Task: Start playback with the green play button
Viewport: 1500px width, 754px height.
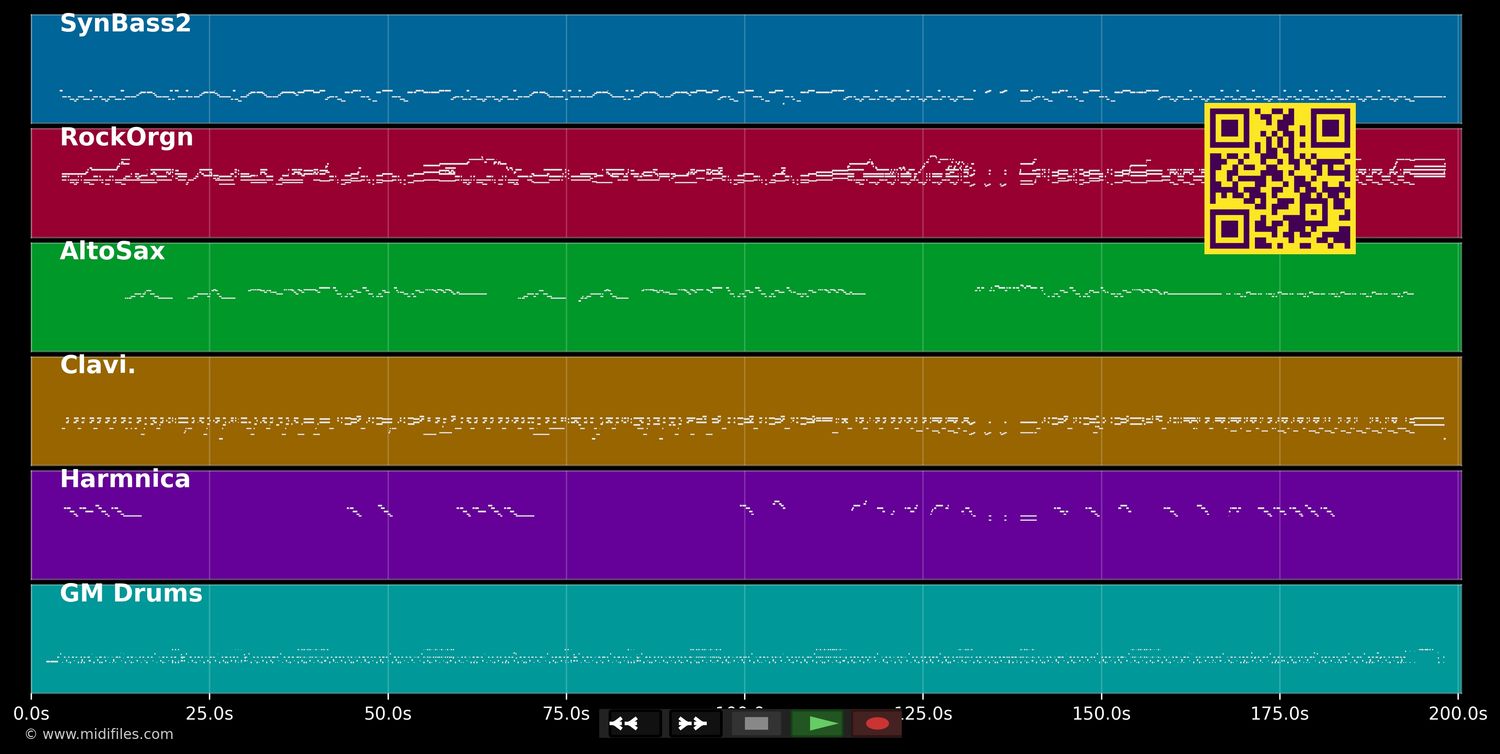Action: click(x=817, y=723)
